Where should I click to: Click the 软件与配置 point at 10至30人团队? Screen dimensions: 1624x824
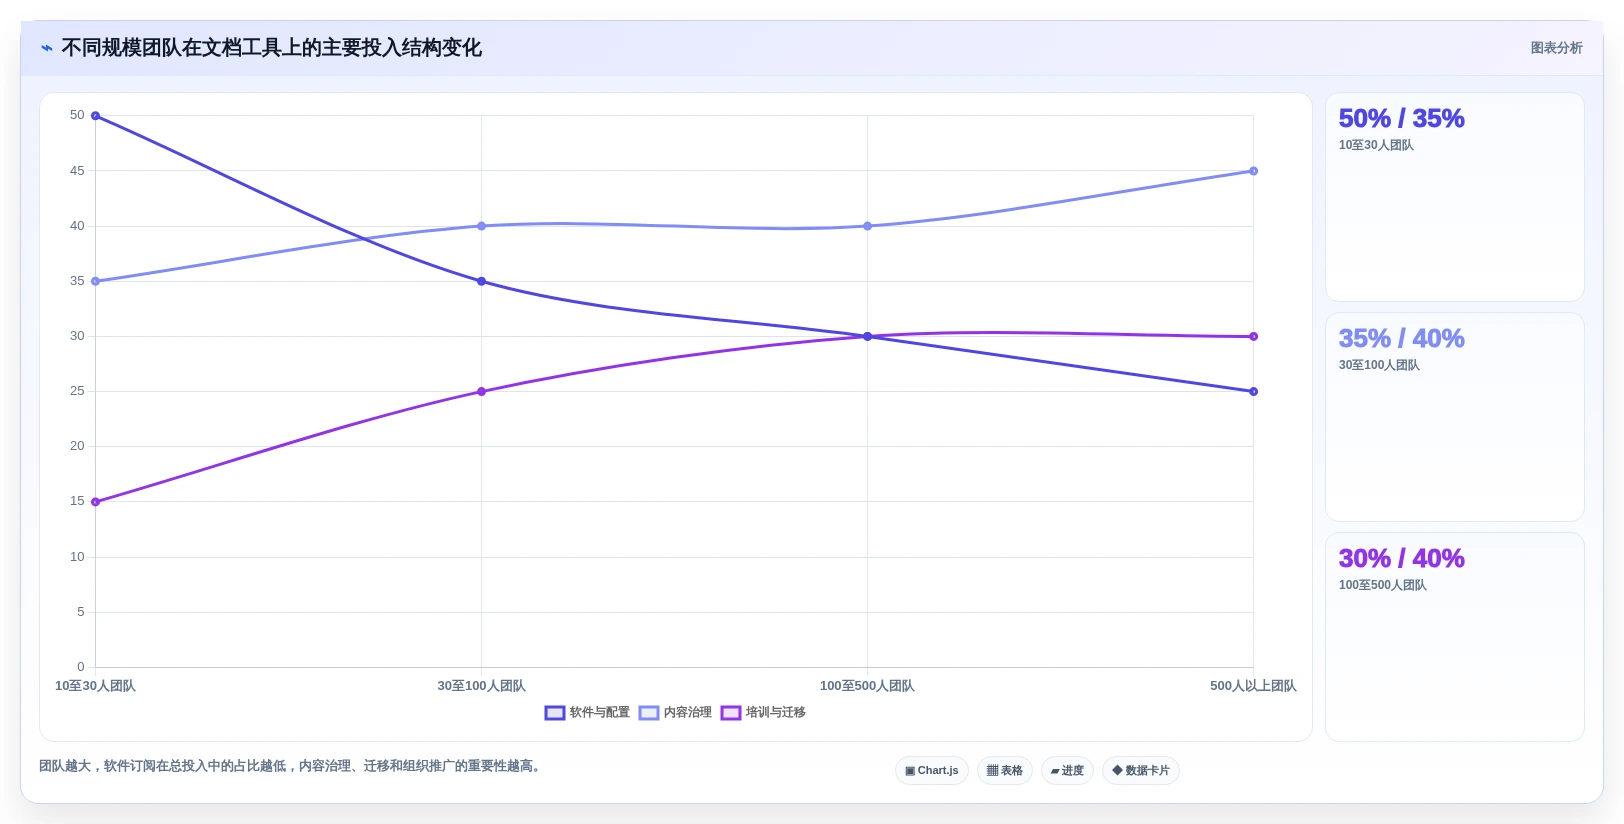pos(96,116)
